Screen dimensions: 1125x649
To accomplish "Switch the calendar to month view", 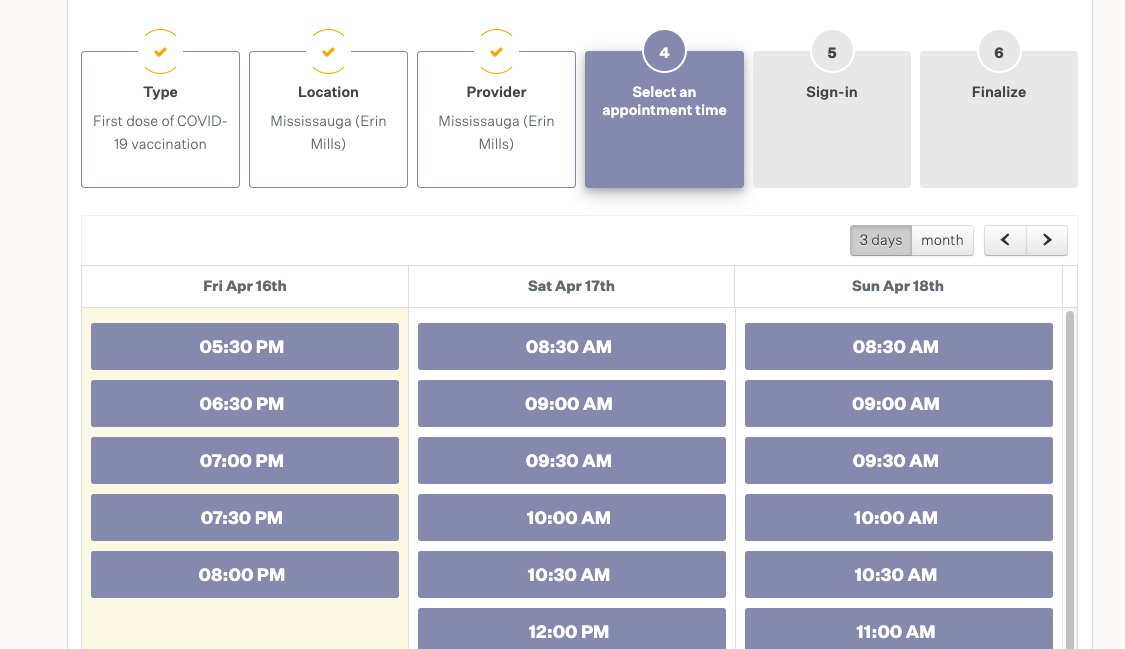I will click(942, 240).
